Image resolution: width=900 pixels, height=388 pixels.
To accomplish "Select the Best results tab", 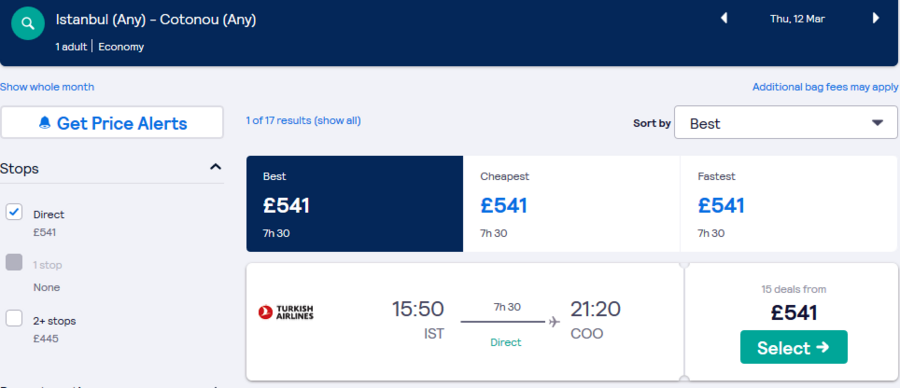I will [355, 204].
